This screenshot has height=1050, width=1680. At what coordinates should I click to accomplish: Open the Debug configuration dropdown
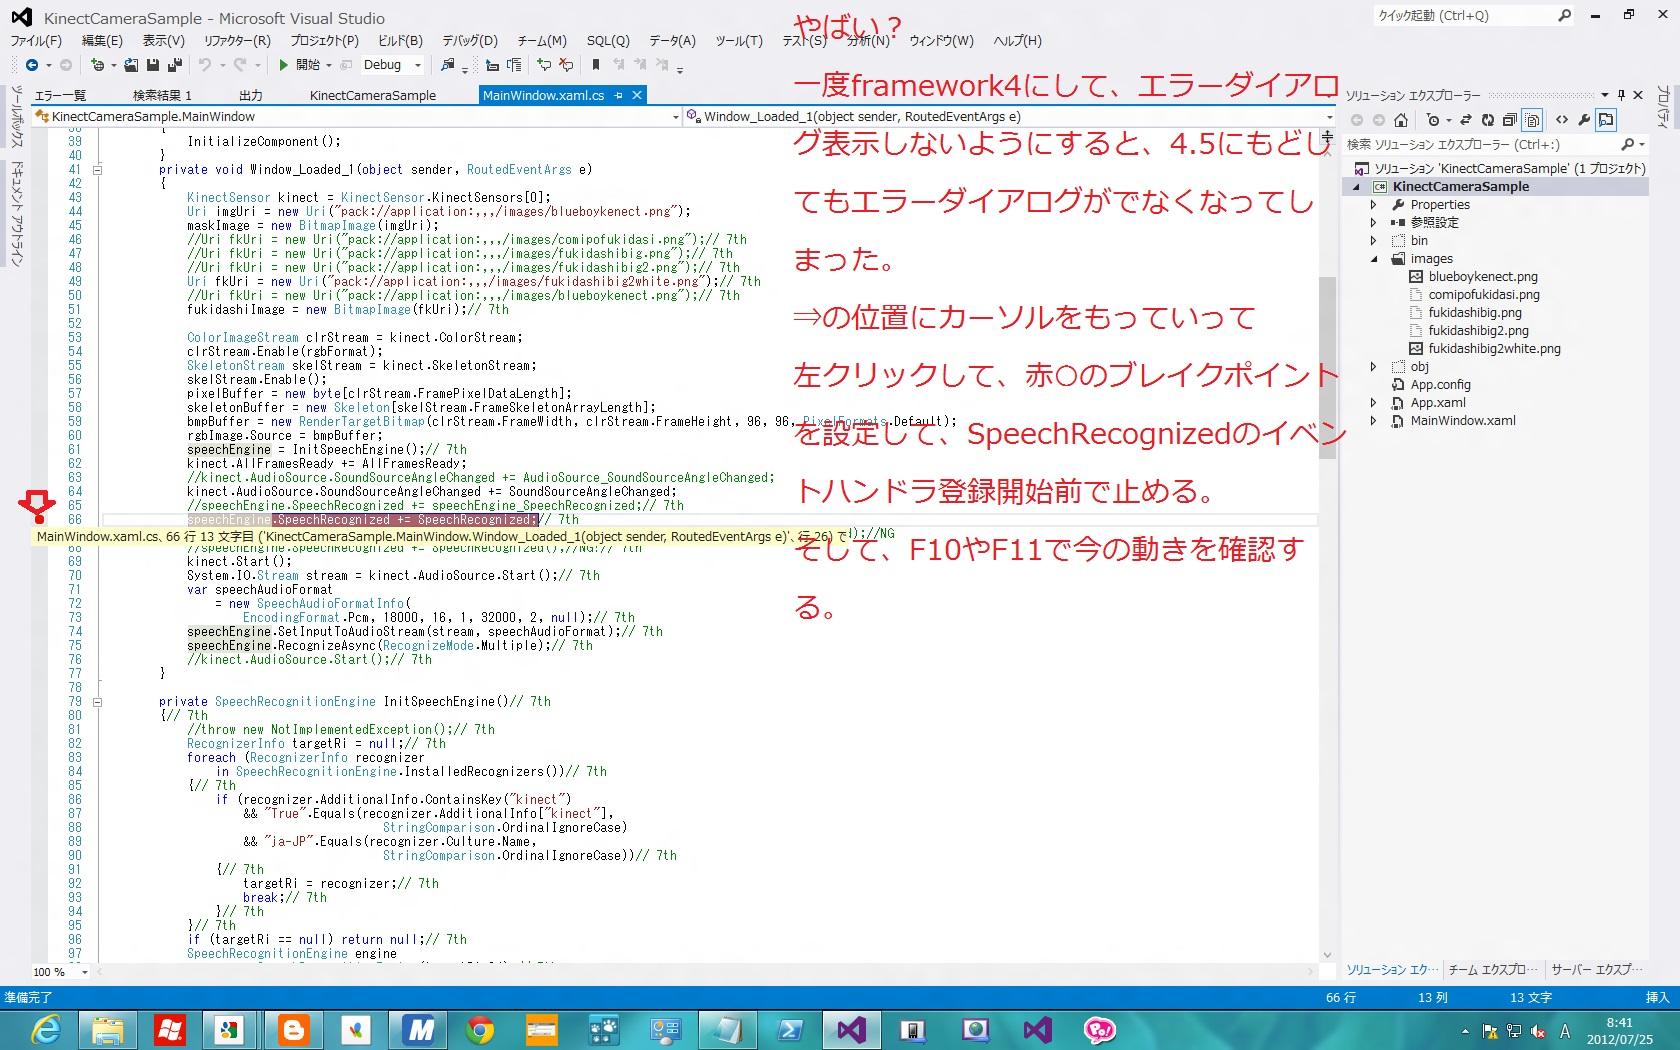point(418,65)
